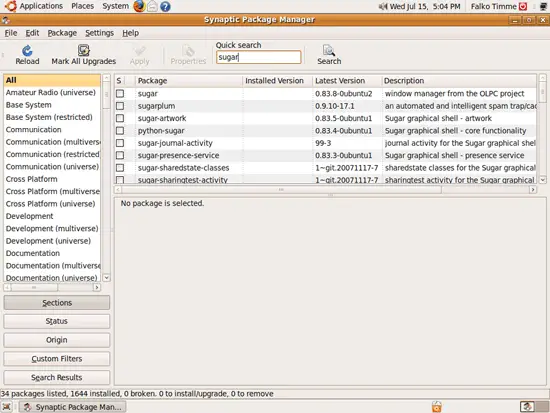Screen dimensions: 550x413
Task: Click the volume speaker icon
Action: [383, 6]
